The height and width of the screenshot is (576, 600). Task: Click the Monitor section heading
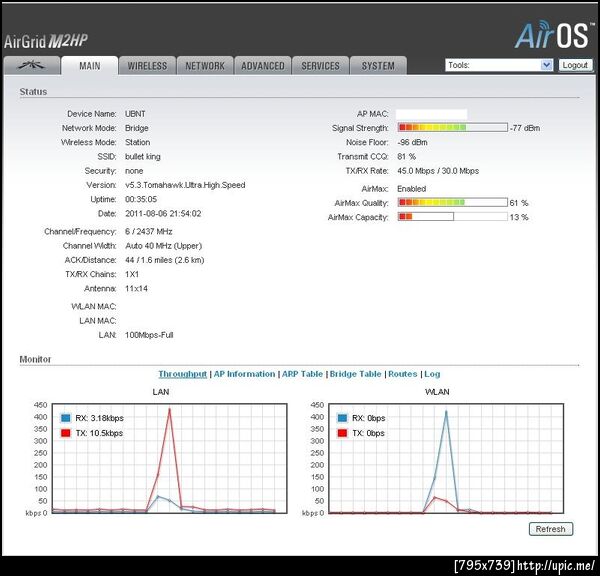[x=35, y=359]
